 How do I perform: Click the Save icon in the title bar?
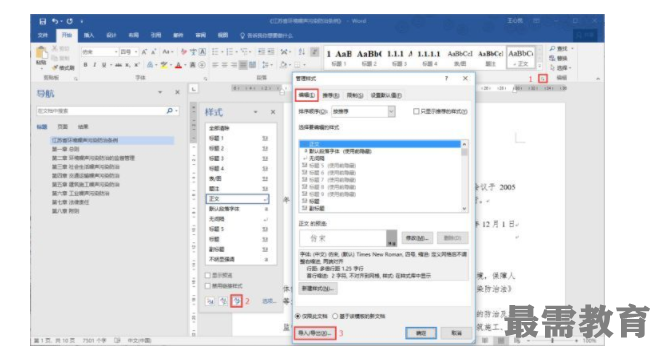42,21
